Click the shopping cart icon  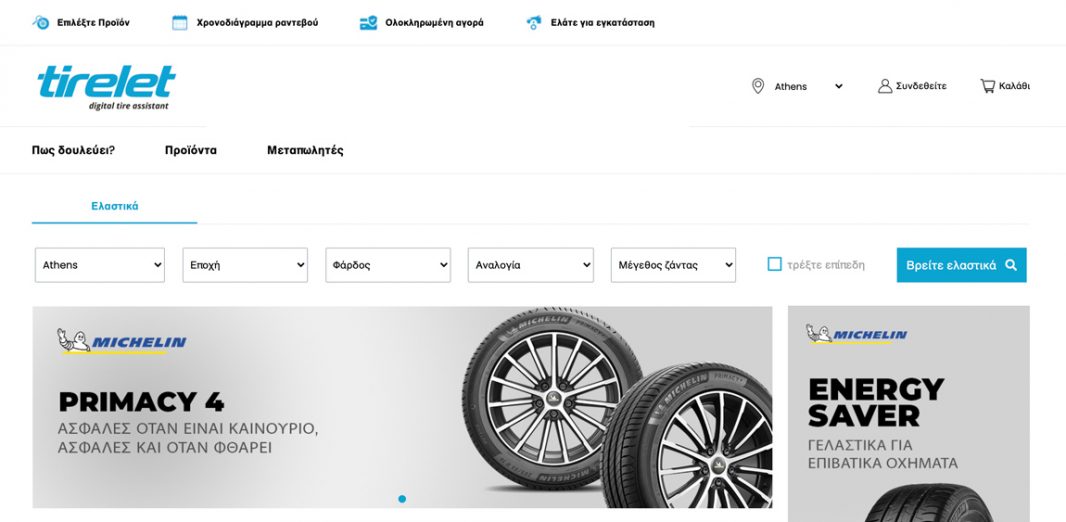[x=987, y=86]
